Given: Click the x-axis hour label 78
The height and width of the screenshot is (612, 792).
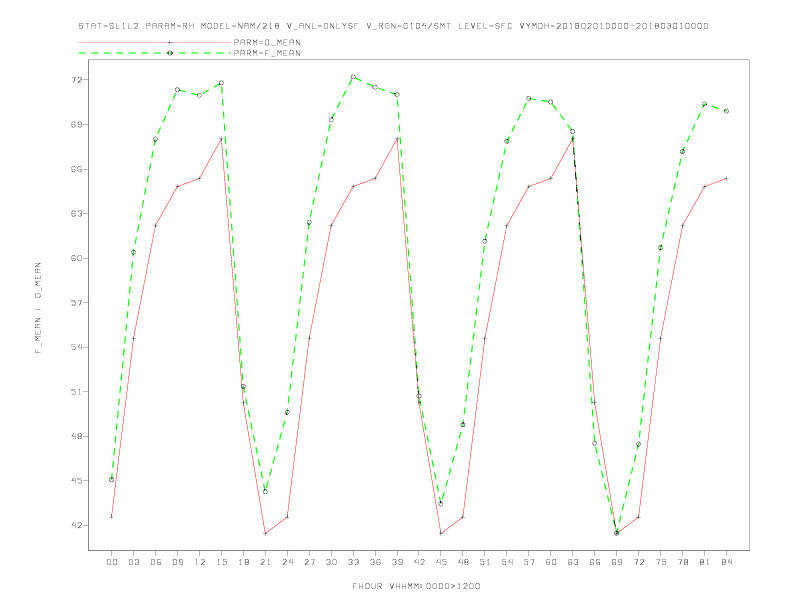Looking at the screenshot, I should coord(682,562).
